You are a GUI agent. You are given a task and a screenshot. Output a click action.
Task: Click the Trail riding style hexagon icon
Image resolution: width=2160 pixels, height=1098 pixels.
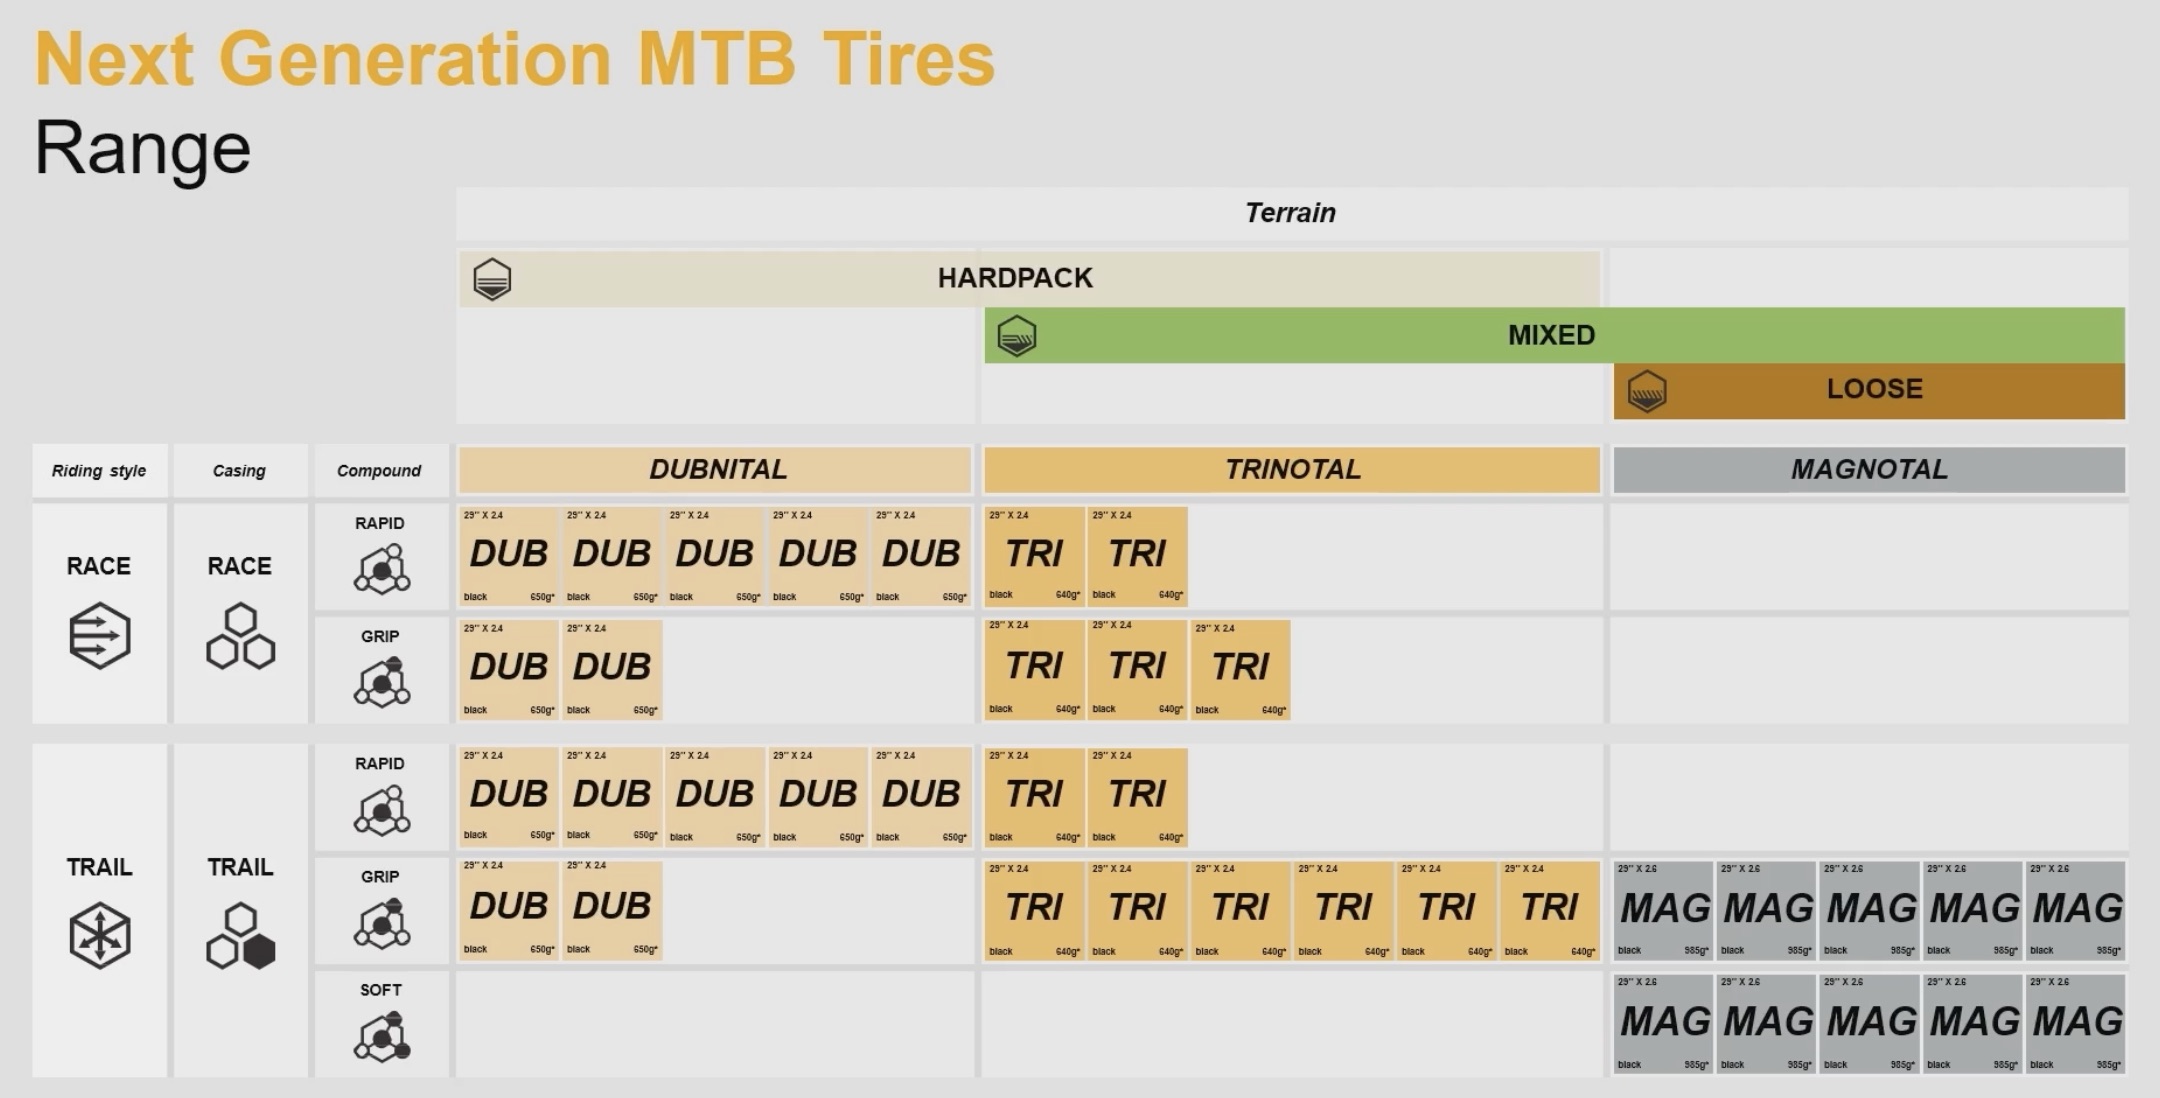tap(99, 935)
